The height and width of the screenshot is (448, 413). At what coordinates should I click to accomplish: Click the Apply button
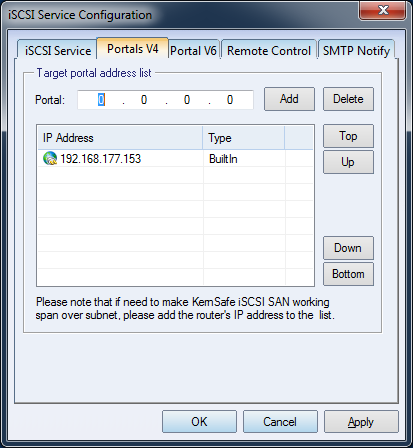pyautogui.click(x=361, y=422)
